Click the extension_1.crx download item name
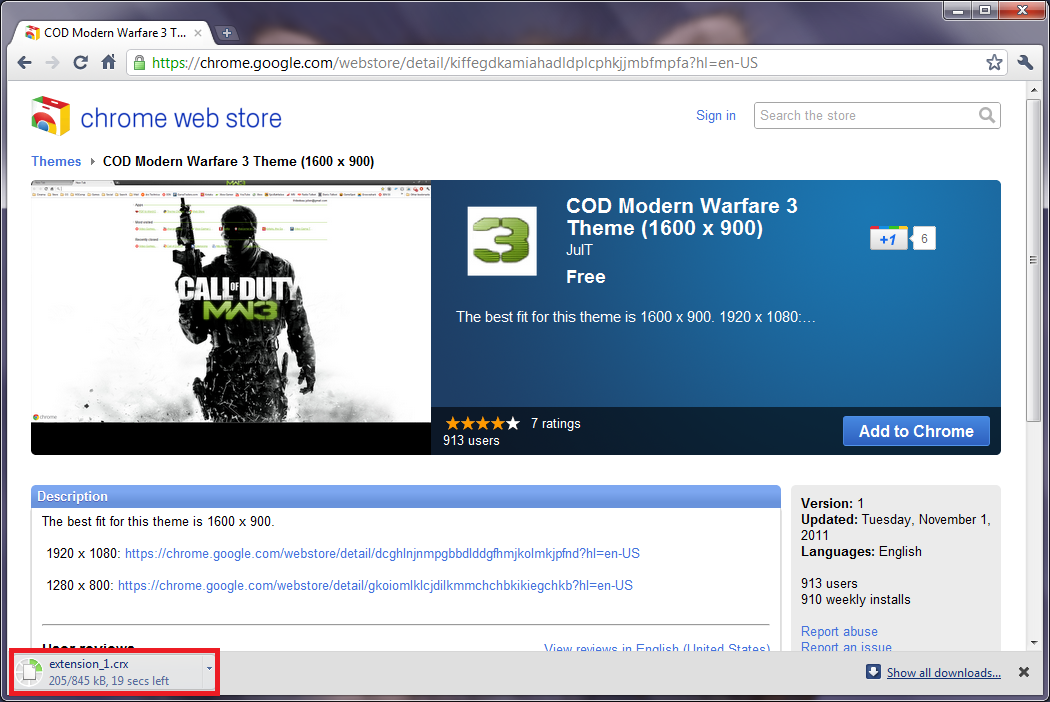The width and height of the screenshot is (1050, 702). [88, 664]
